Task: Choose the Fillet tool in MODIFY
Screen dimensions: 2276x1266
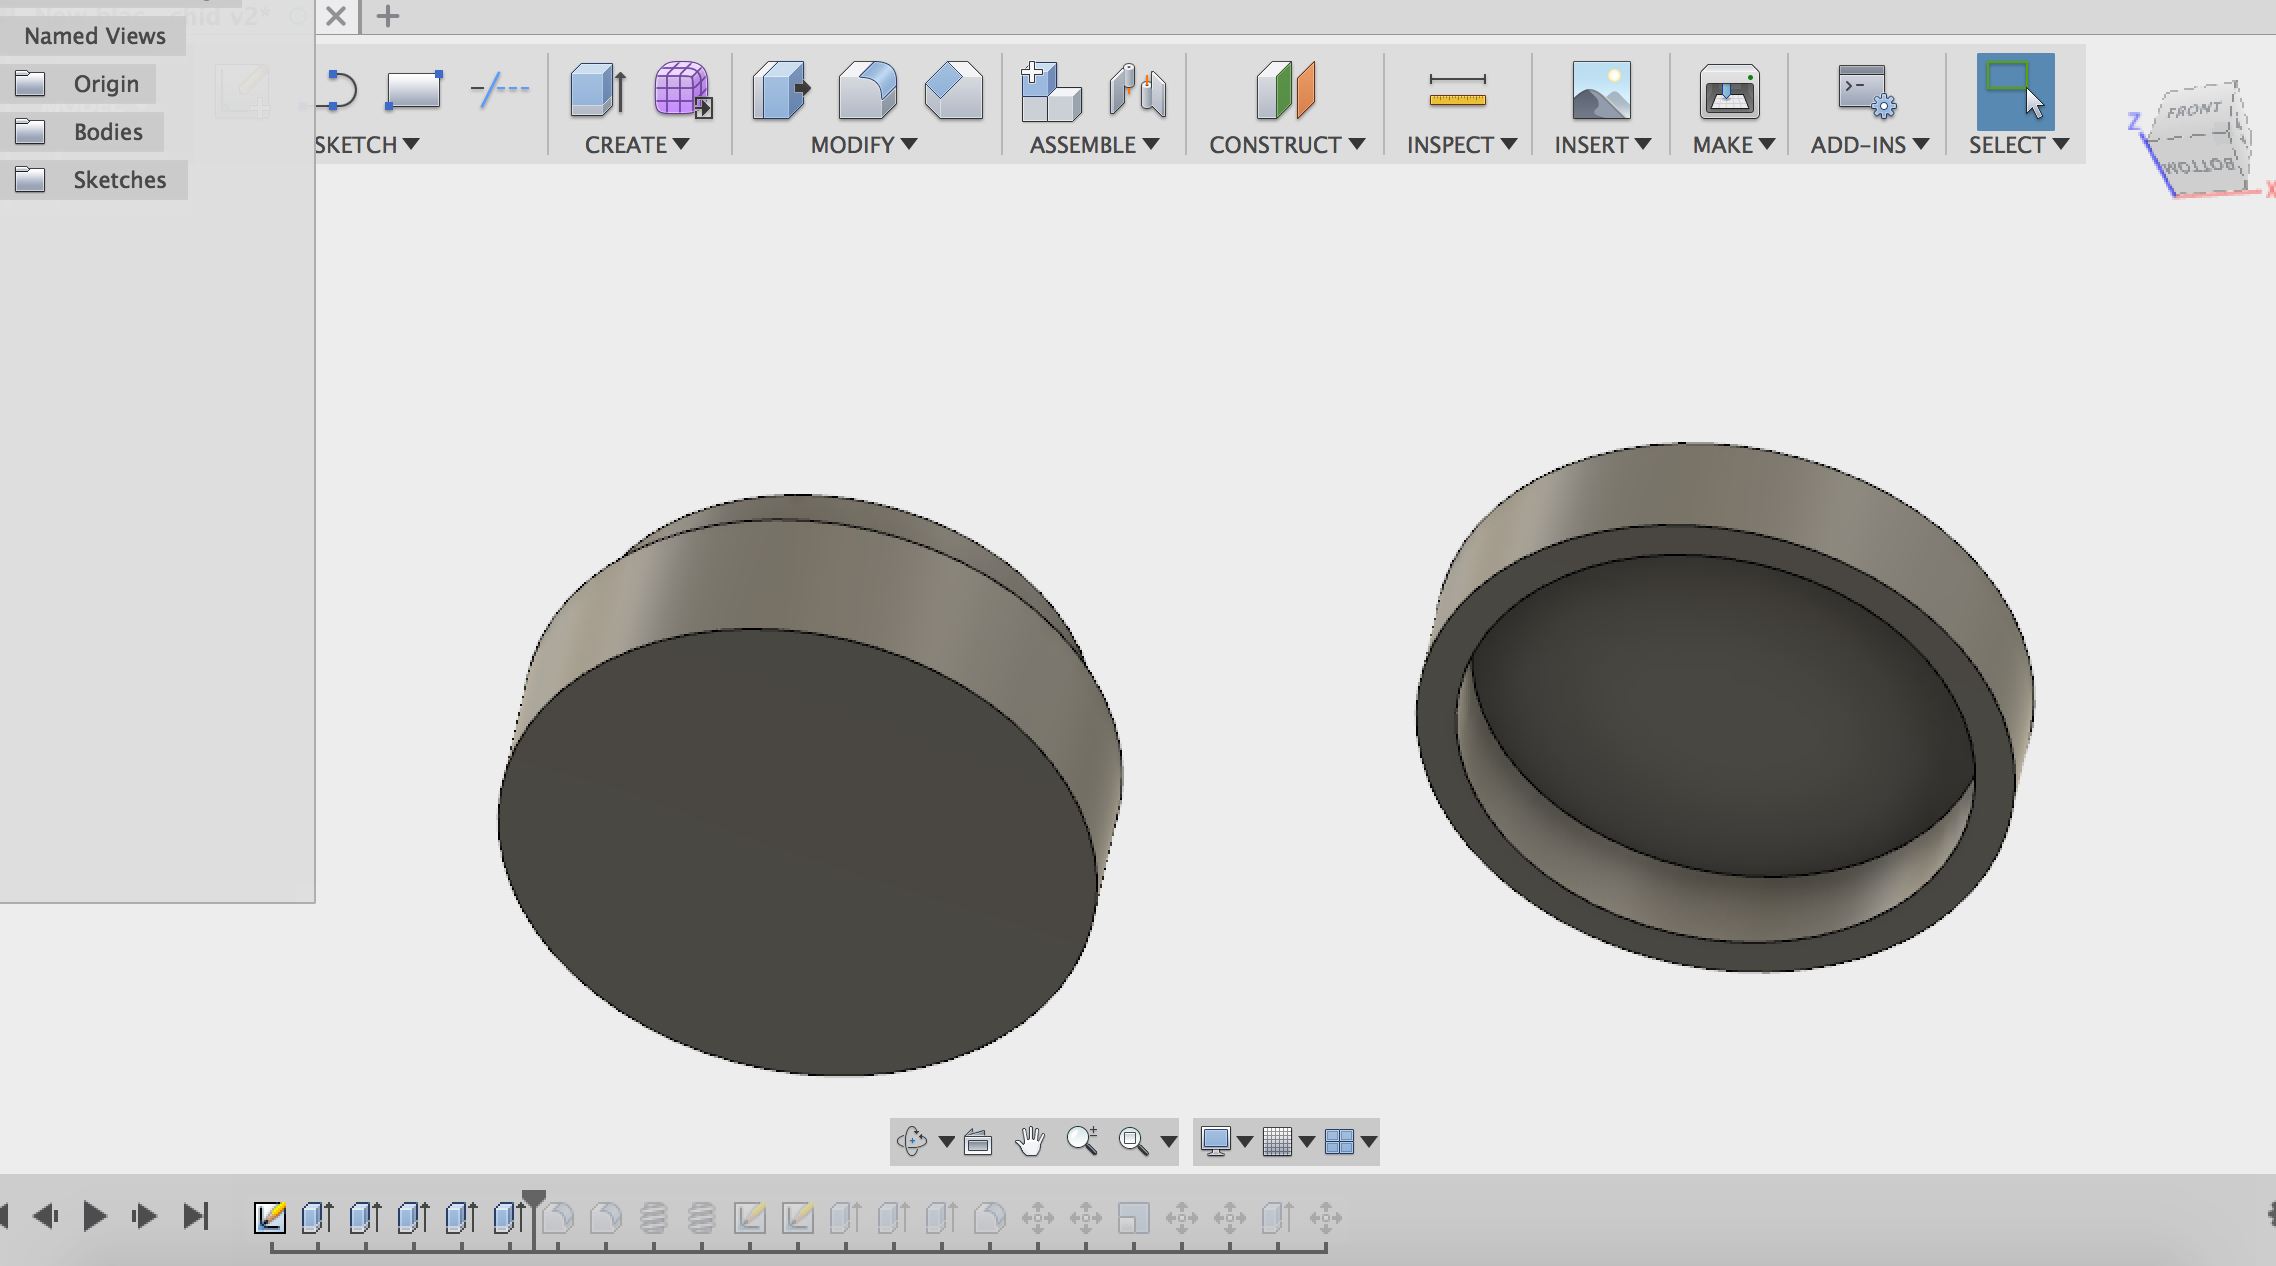Action: tap(867, 91)
